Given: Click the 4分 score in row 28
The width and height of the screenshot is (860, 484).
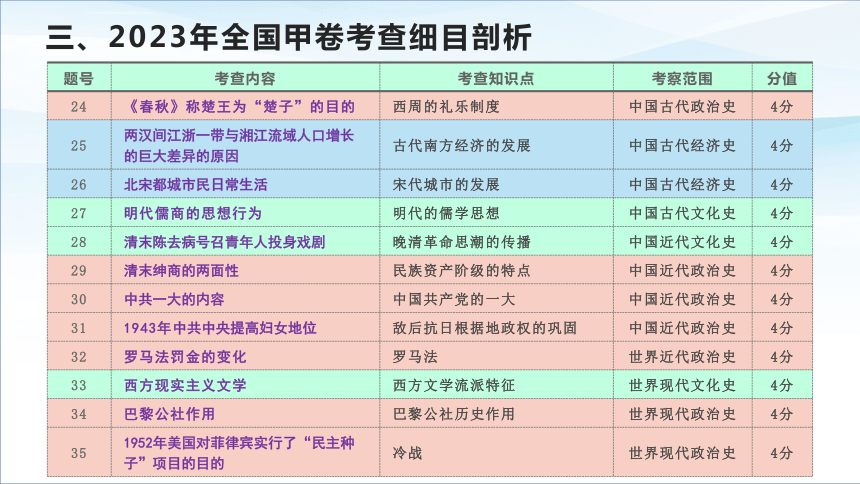Looking at the screenshot, I should pyautogui.click(x=782, y=241).
